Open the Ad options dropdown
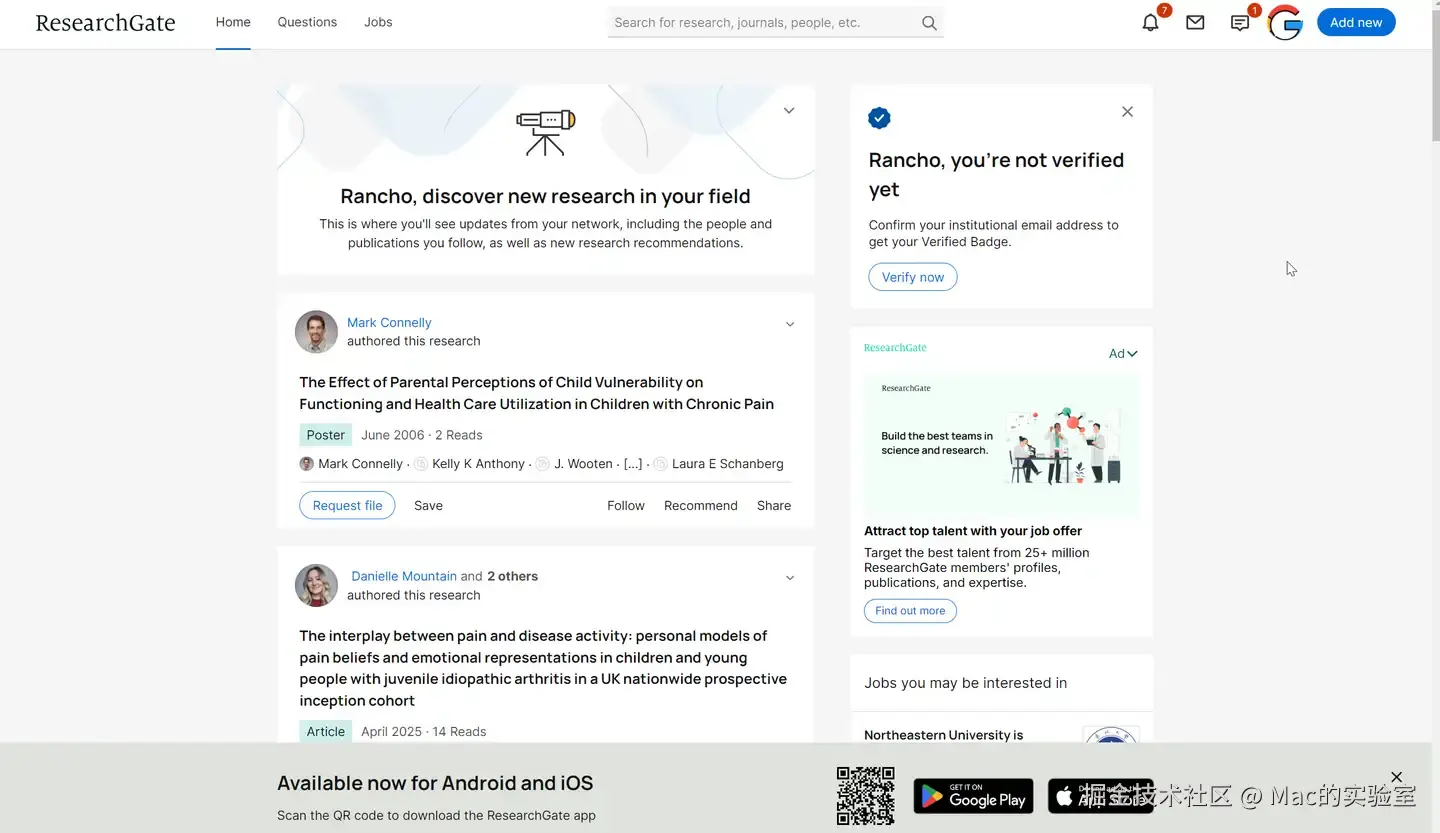 [1123, 353]
